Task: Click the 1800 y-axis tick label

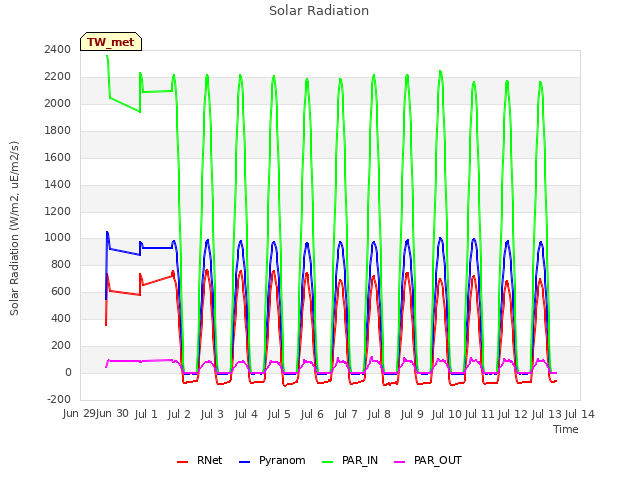Action: (x=58, y=131)
